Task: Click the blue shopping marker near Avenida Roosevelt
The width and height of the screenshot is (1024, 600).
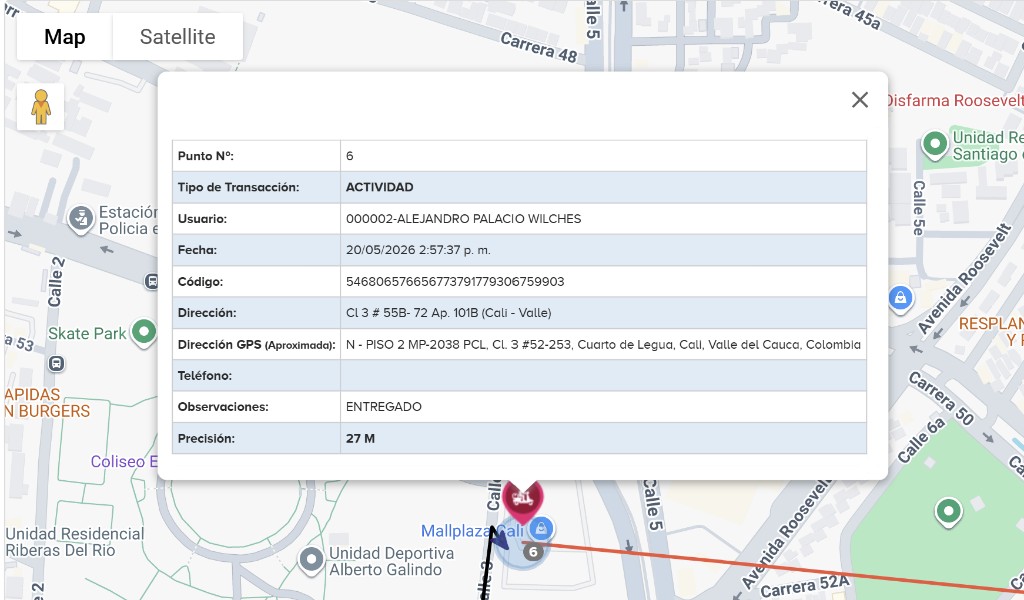Action: click(901, 298)
